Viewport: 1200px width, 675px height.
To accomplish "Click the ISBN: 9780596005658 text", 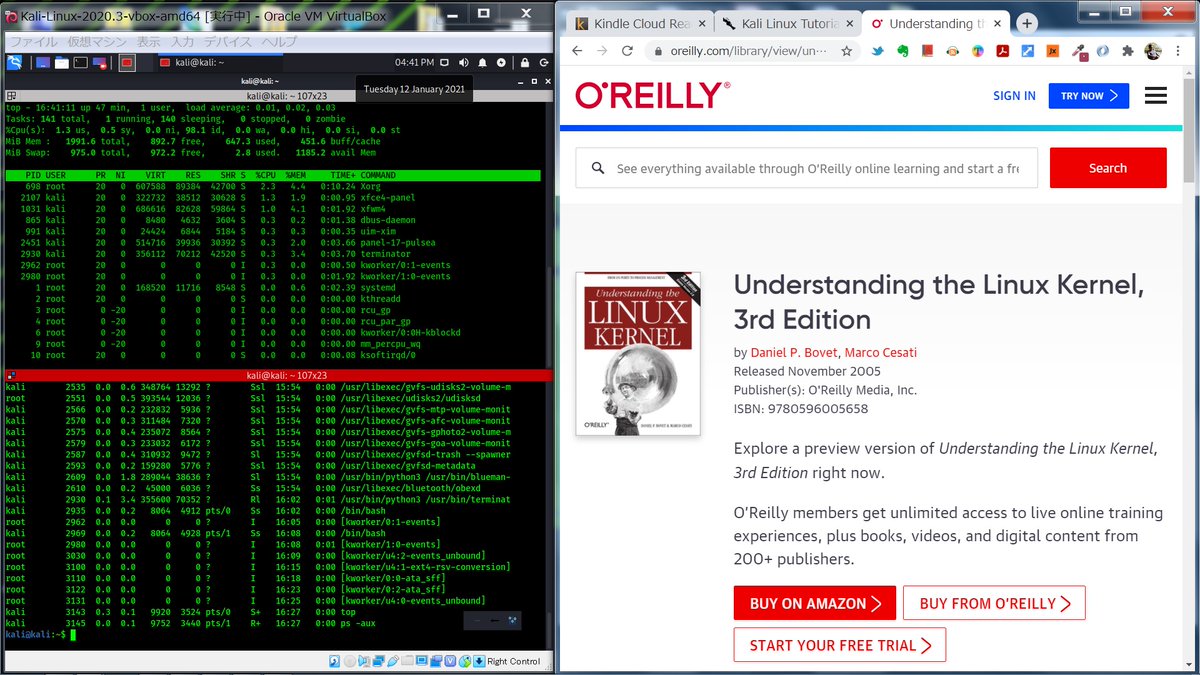I will pos(801,409).
